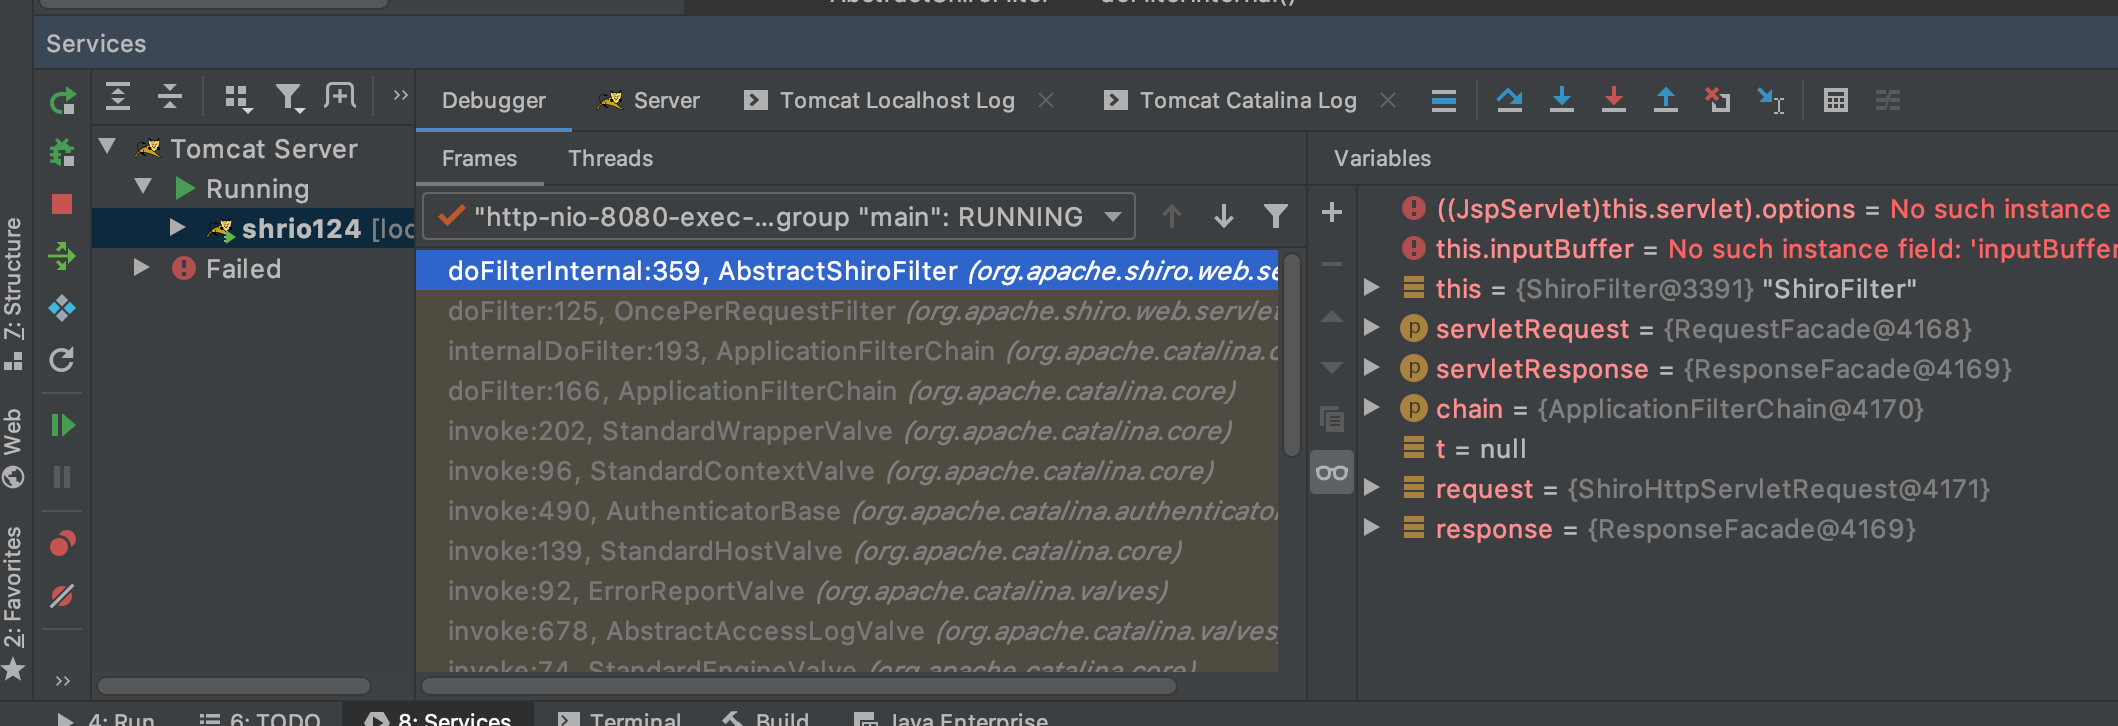
Task: Collapse the Running node
Action: click(x=143, y=186)
